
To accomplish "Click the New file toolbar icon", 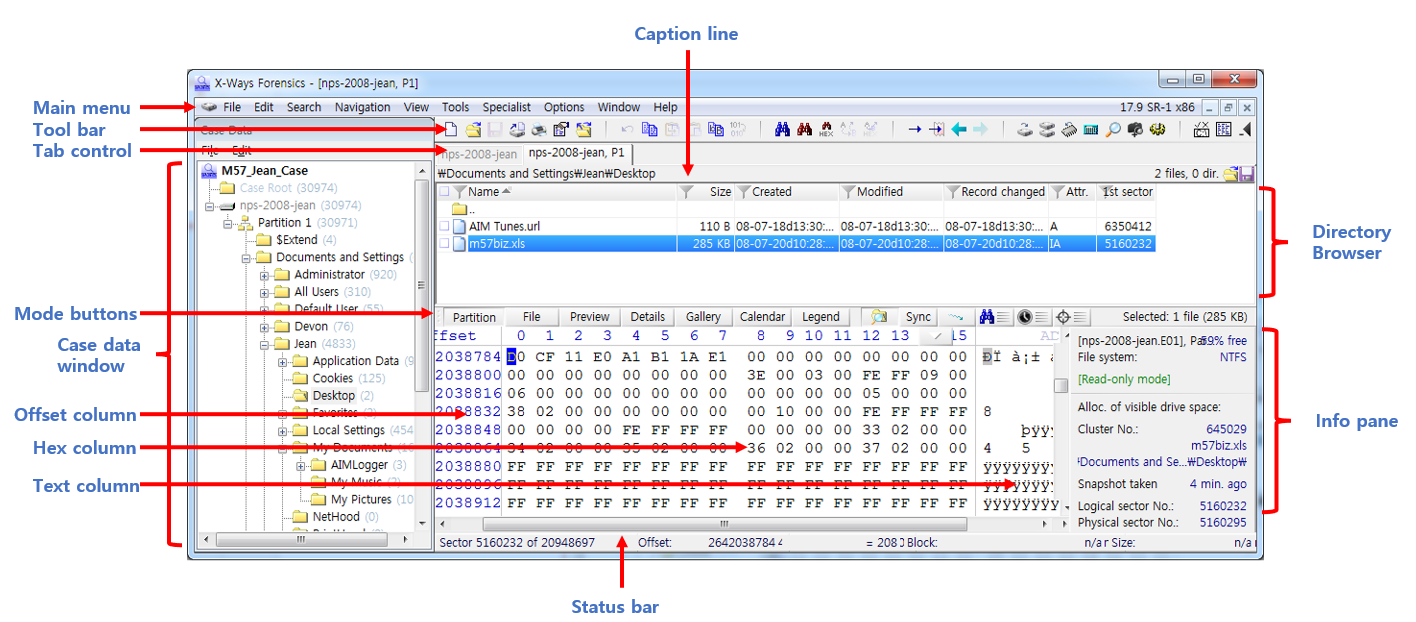I will (451, 129).
